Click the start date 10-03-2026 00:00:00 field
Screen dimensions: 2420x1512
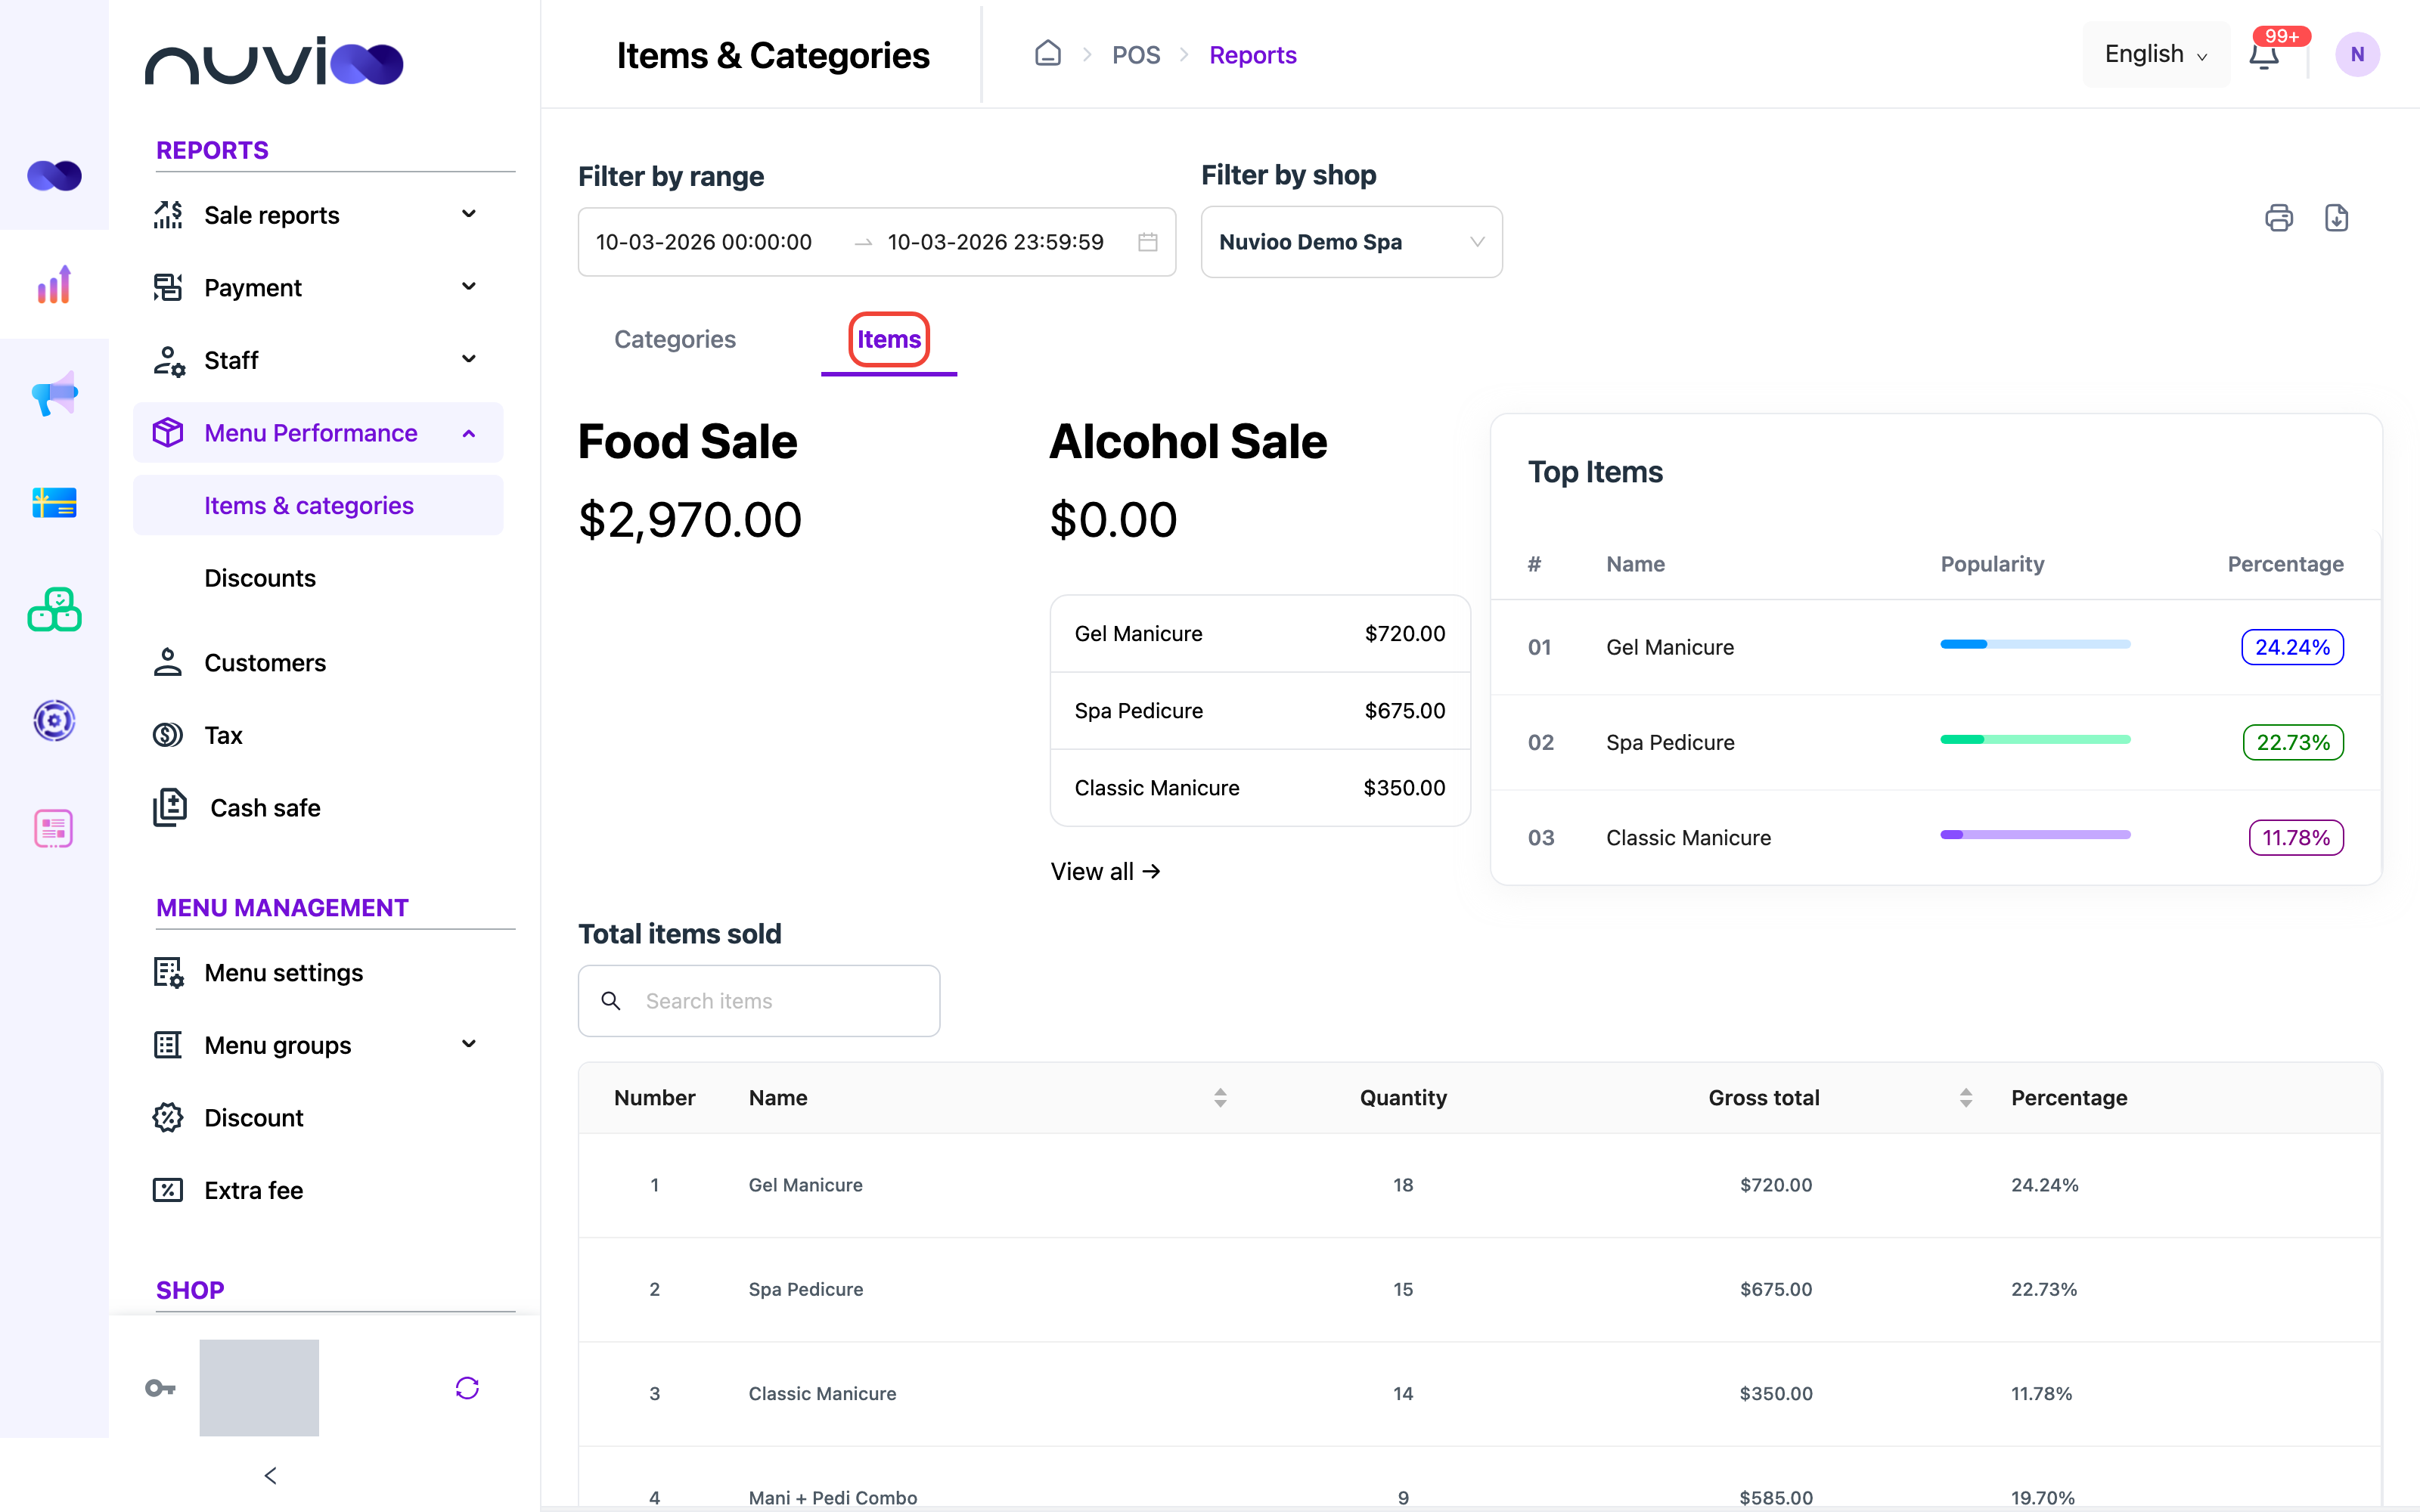point(703,242)
